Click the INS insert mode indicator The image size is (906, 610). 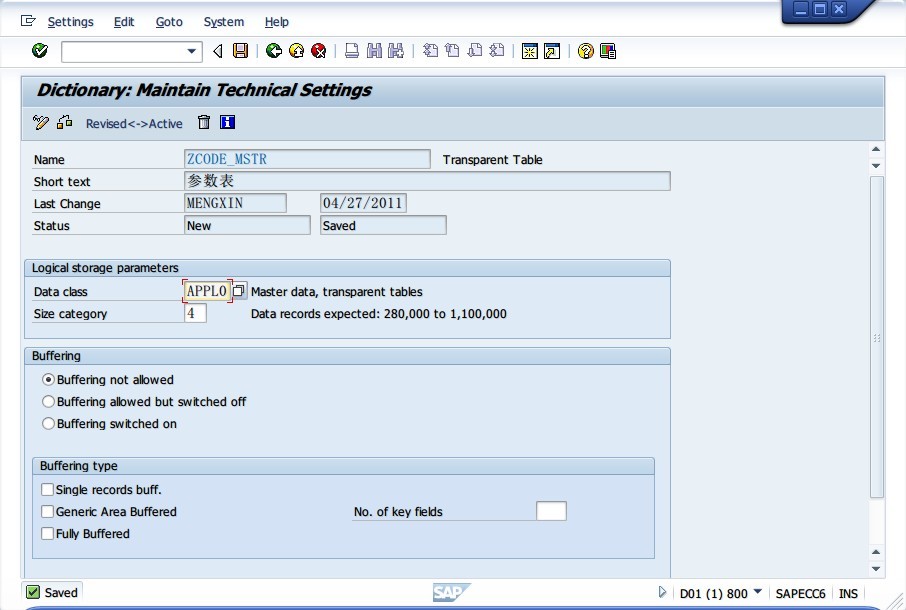848,594
